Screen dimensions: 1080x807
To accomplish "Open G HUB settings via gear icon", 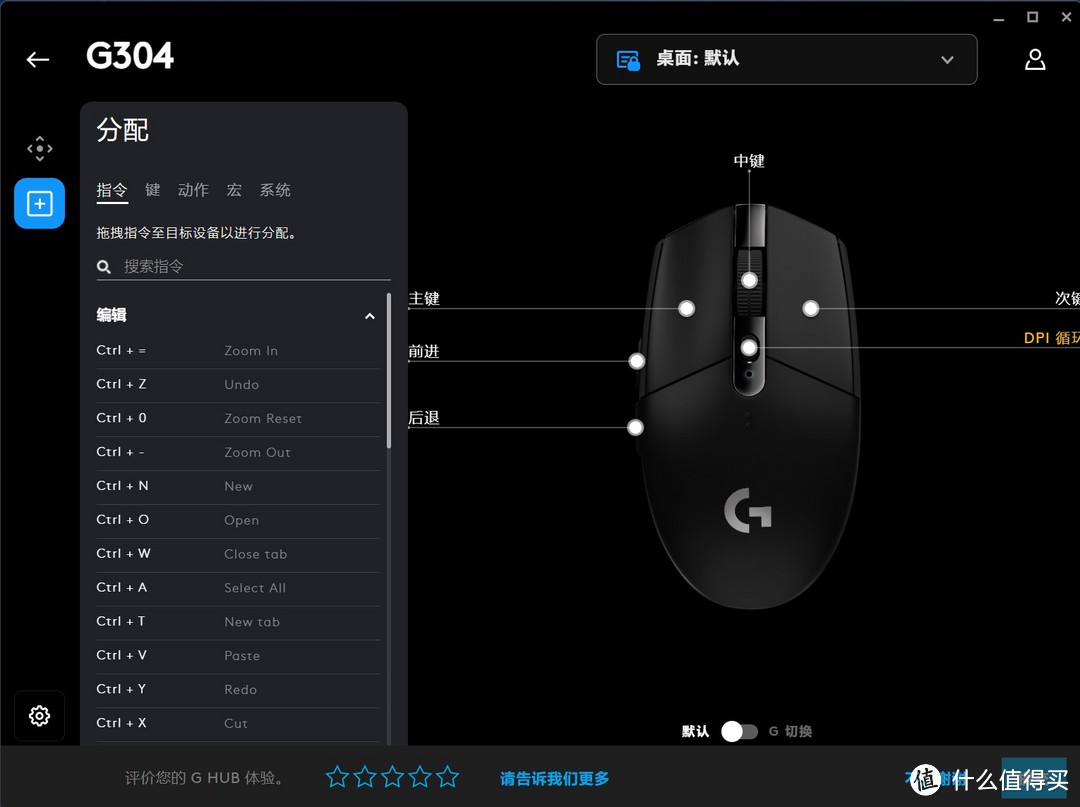I will point(39,716).
